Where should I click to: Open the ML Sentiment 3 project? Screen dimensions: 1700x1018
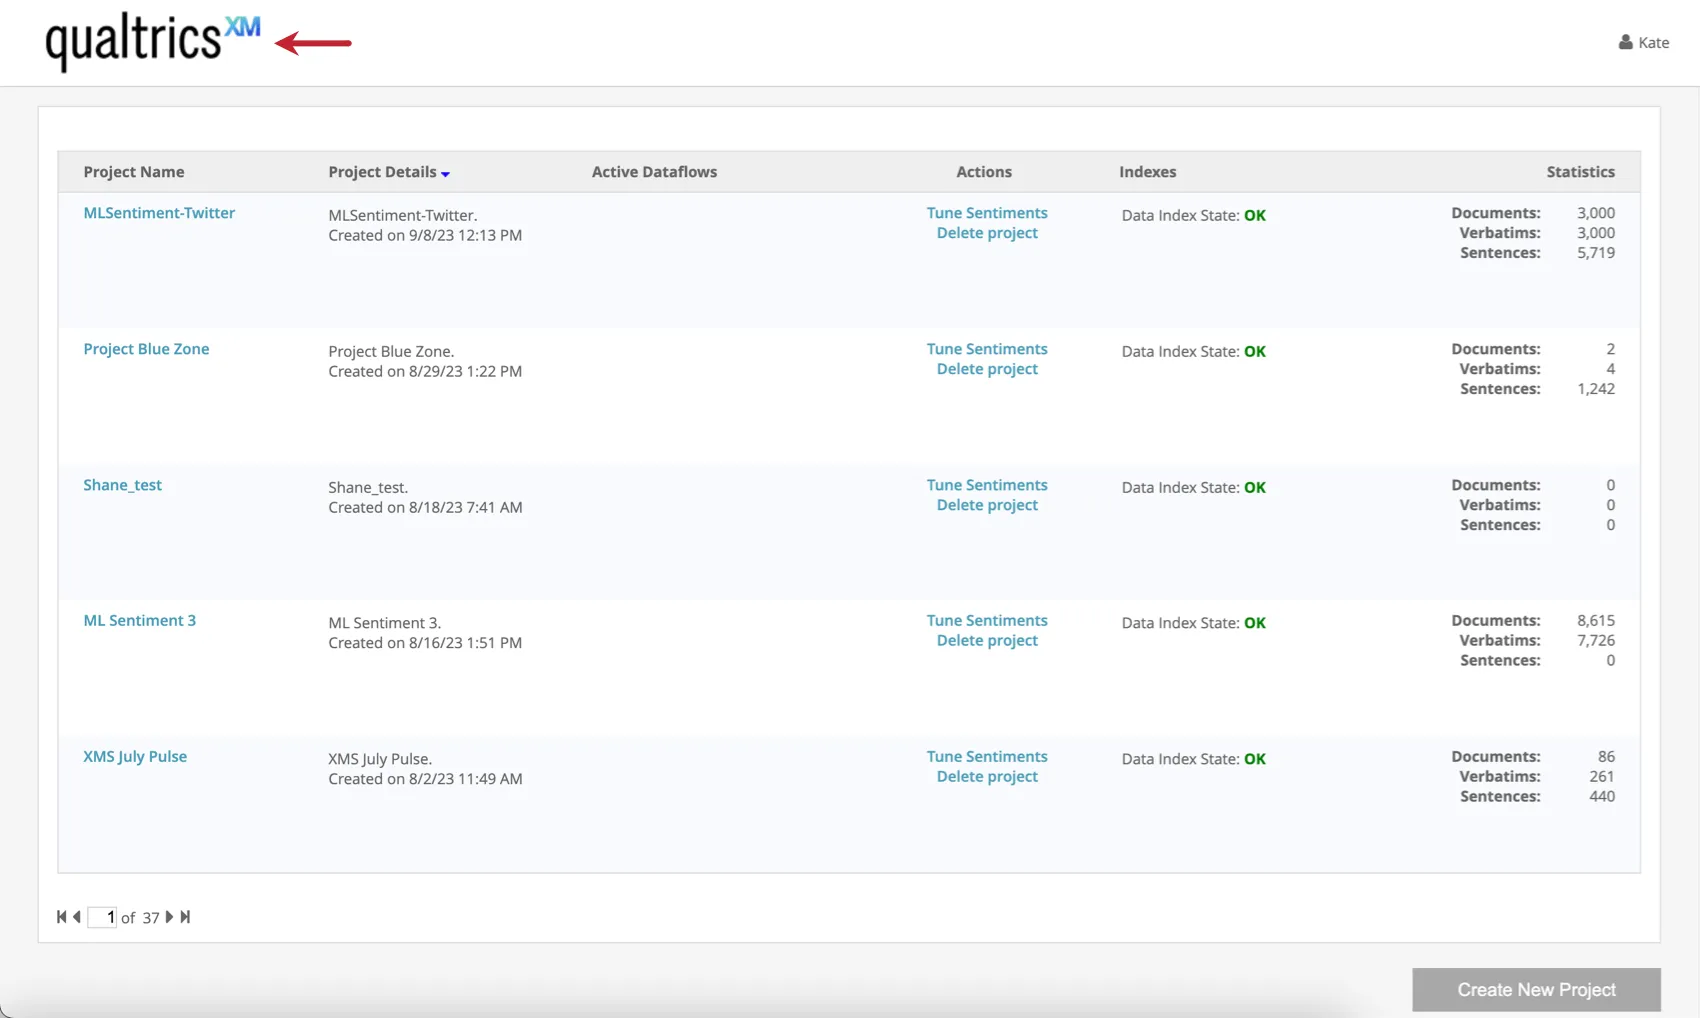[139, 620]
